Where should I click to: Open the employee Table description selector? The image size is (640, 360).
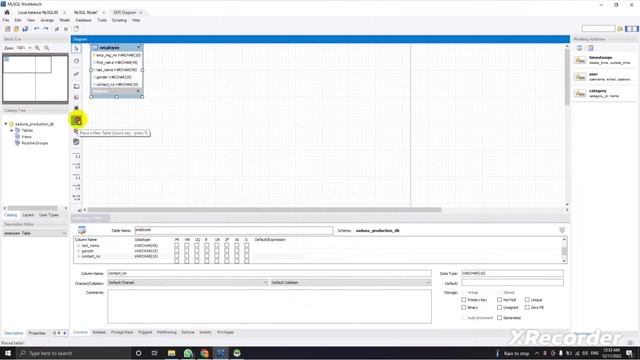(35, 233)
